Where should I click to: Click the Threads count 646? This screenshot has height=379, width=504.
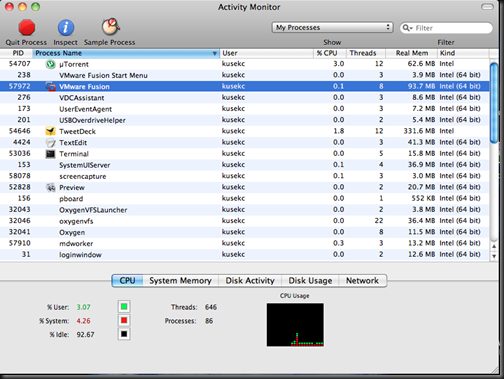[211, 307]
